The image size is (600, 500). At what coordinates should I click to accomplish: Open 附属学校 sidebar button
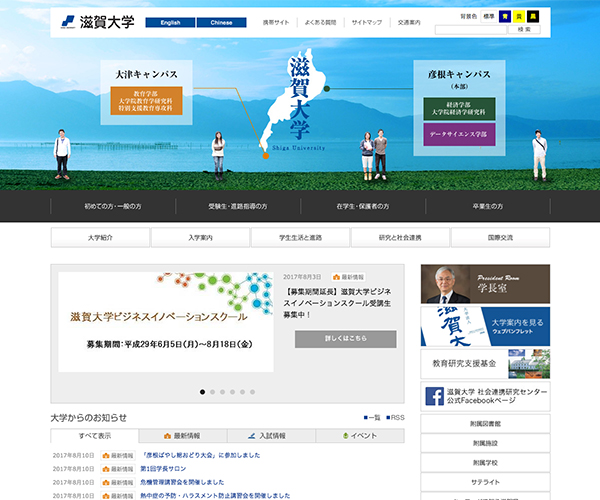(x=485, y=463)
